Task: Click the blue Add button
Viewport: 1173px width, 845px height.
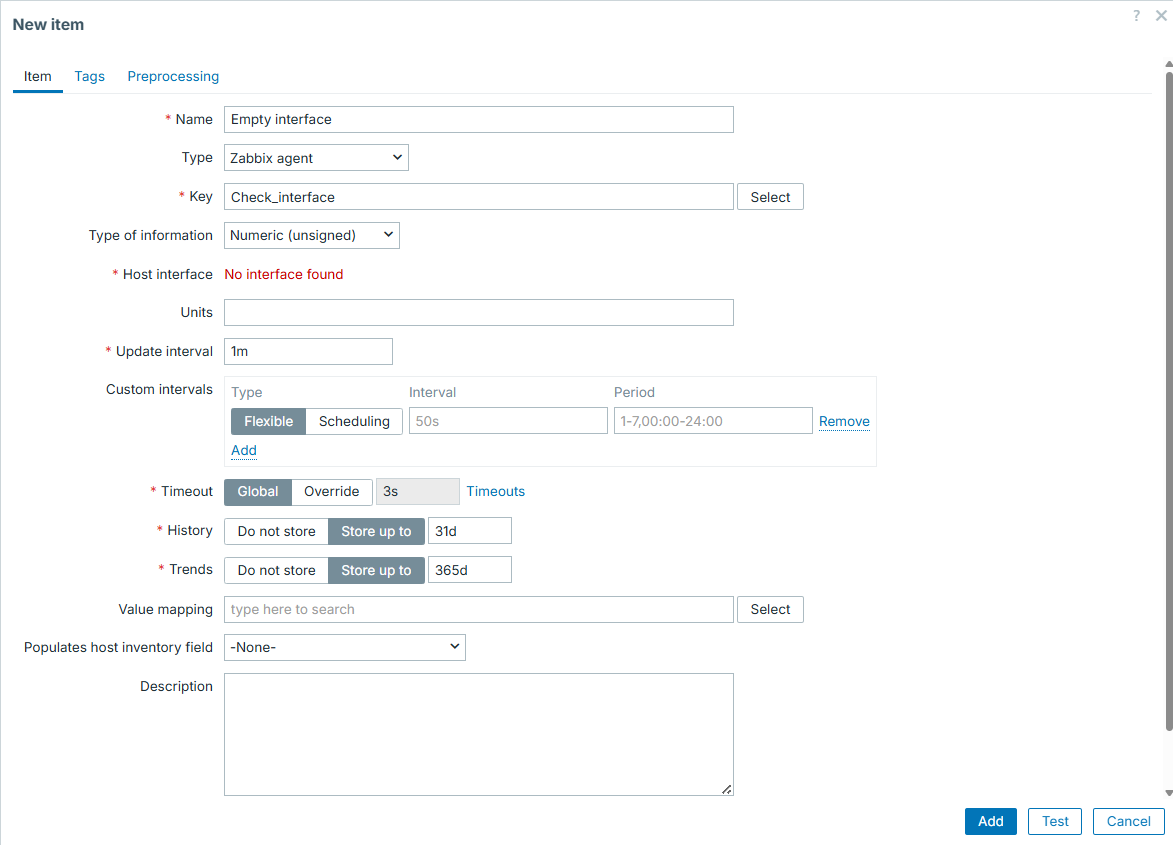Action: 990,821
